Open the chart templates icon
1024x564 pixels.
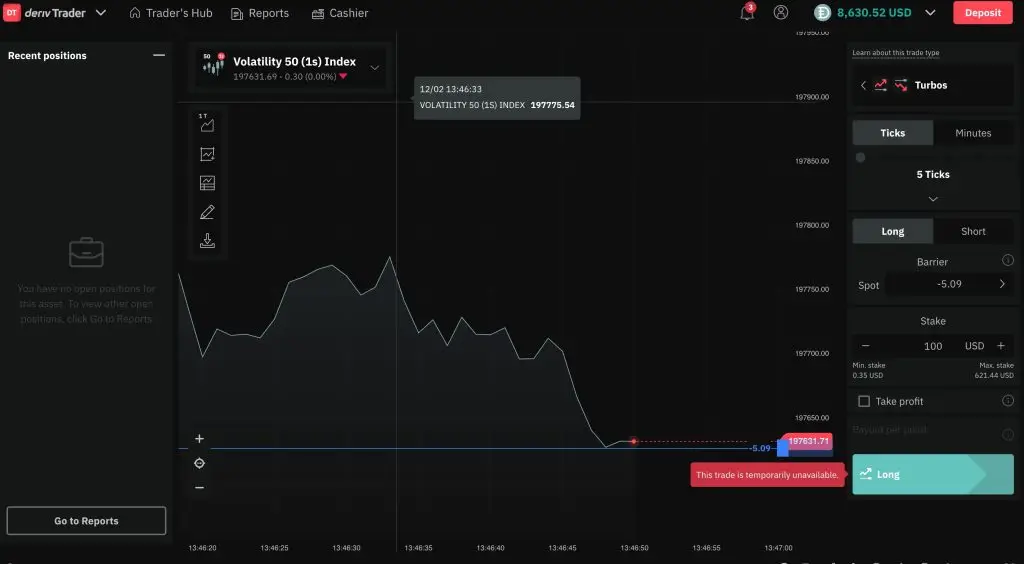tap(207, 183)
